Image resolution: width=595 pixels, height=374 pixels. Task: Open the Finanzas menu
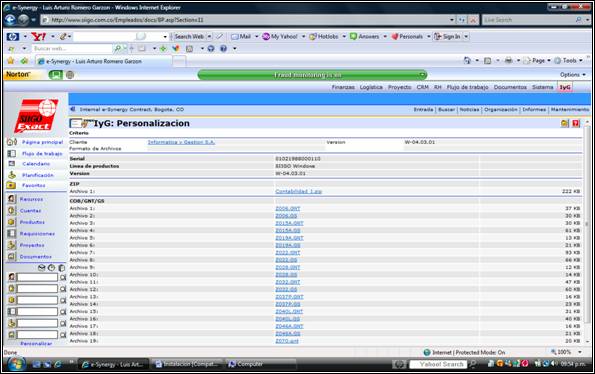[343, 87]
